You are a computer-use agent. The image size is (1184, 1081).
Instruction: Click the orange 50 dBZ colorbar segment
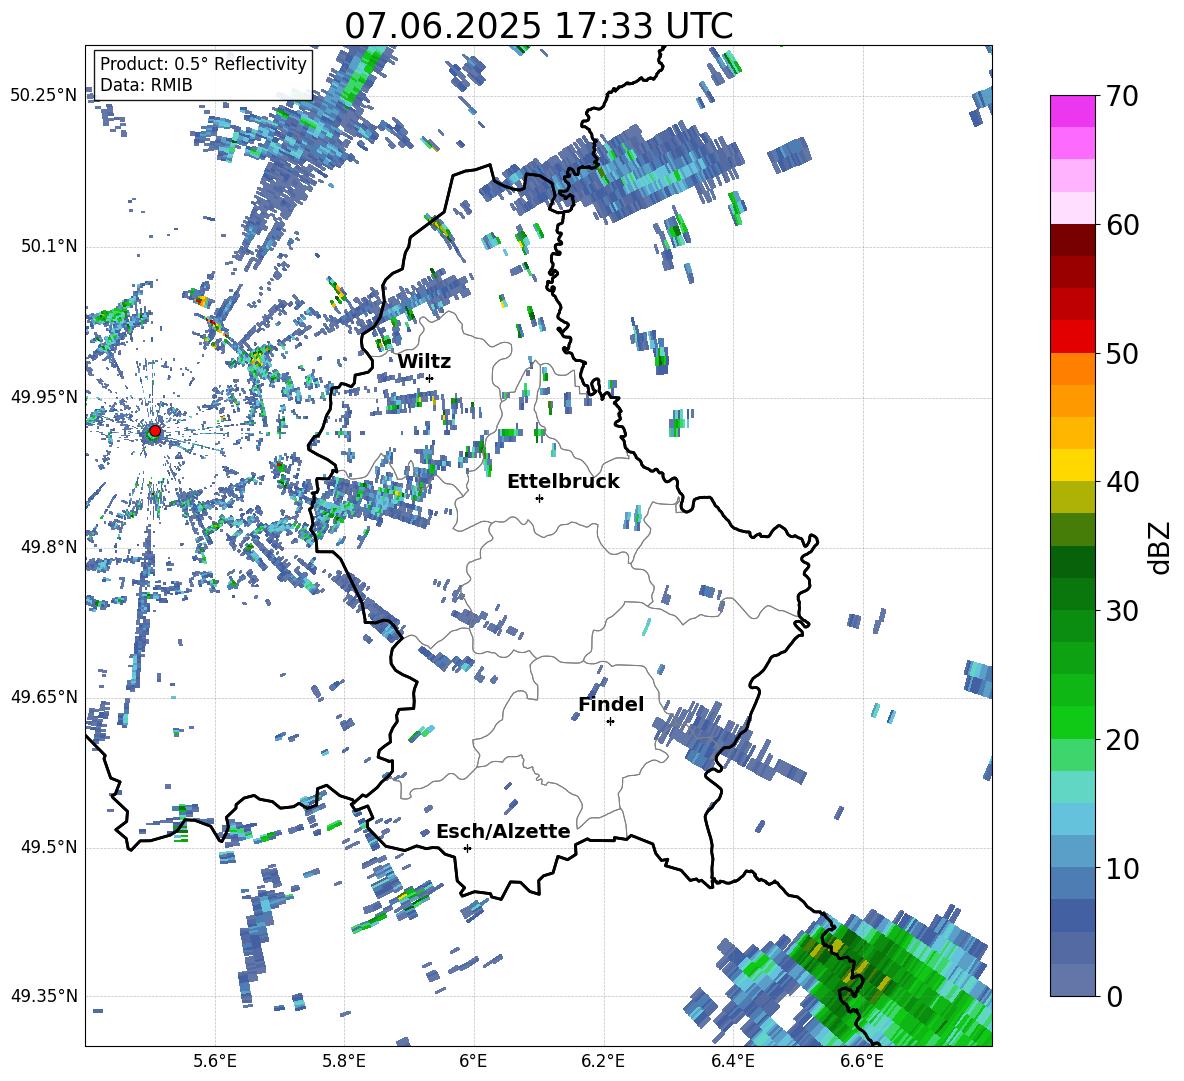[x=1072, y=368]
